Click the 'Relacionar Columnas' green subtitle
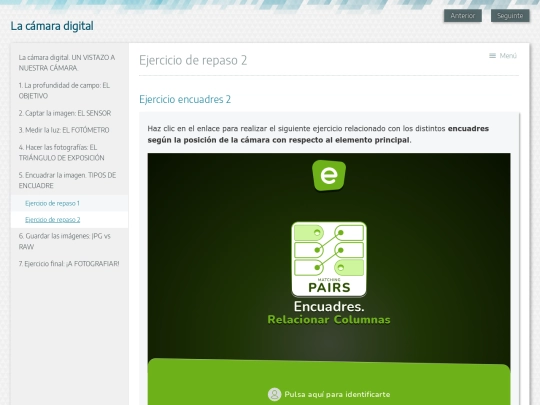This screenshot has width=540, height=405. coord(329,320)
